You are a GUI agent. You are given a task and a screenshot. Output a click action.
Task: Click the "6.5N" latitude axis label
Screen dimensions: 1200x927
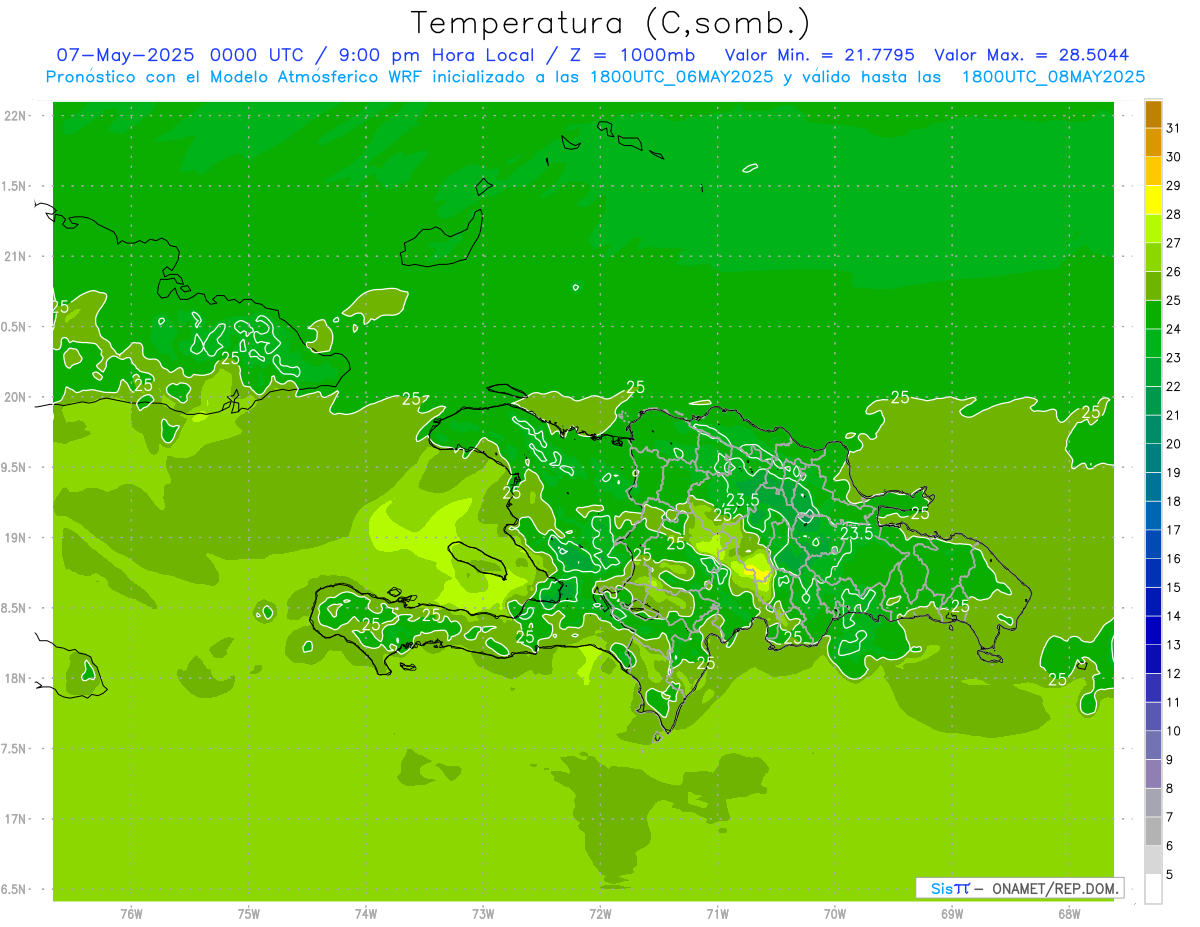(15, 889)
